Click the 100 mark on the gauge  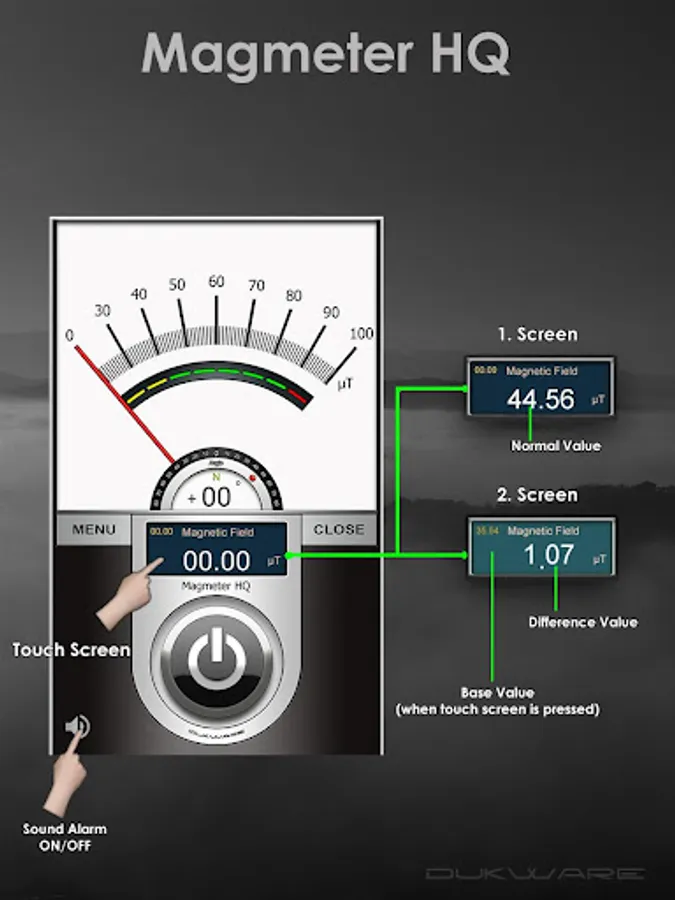click(362, 333)
